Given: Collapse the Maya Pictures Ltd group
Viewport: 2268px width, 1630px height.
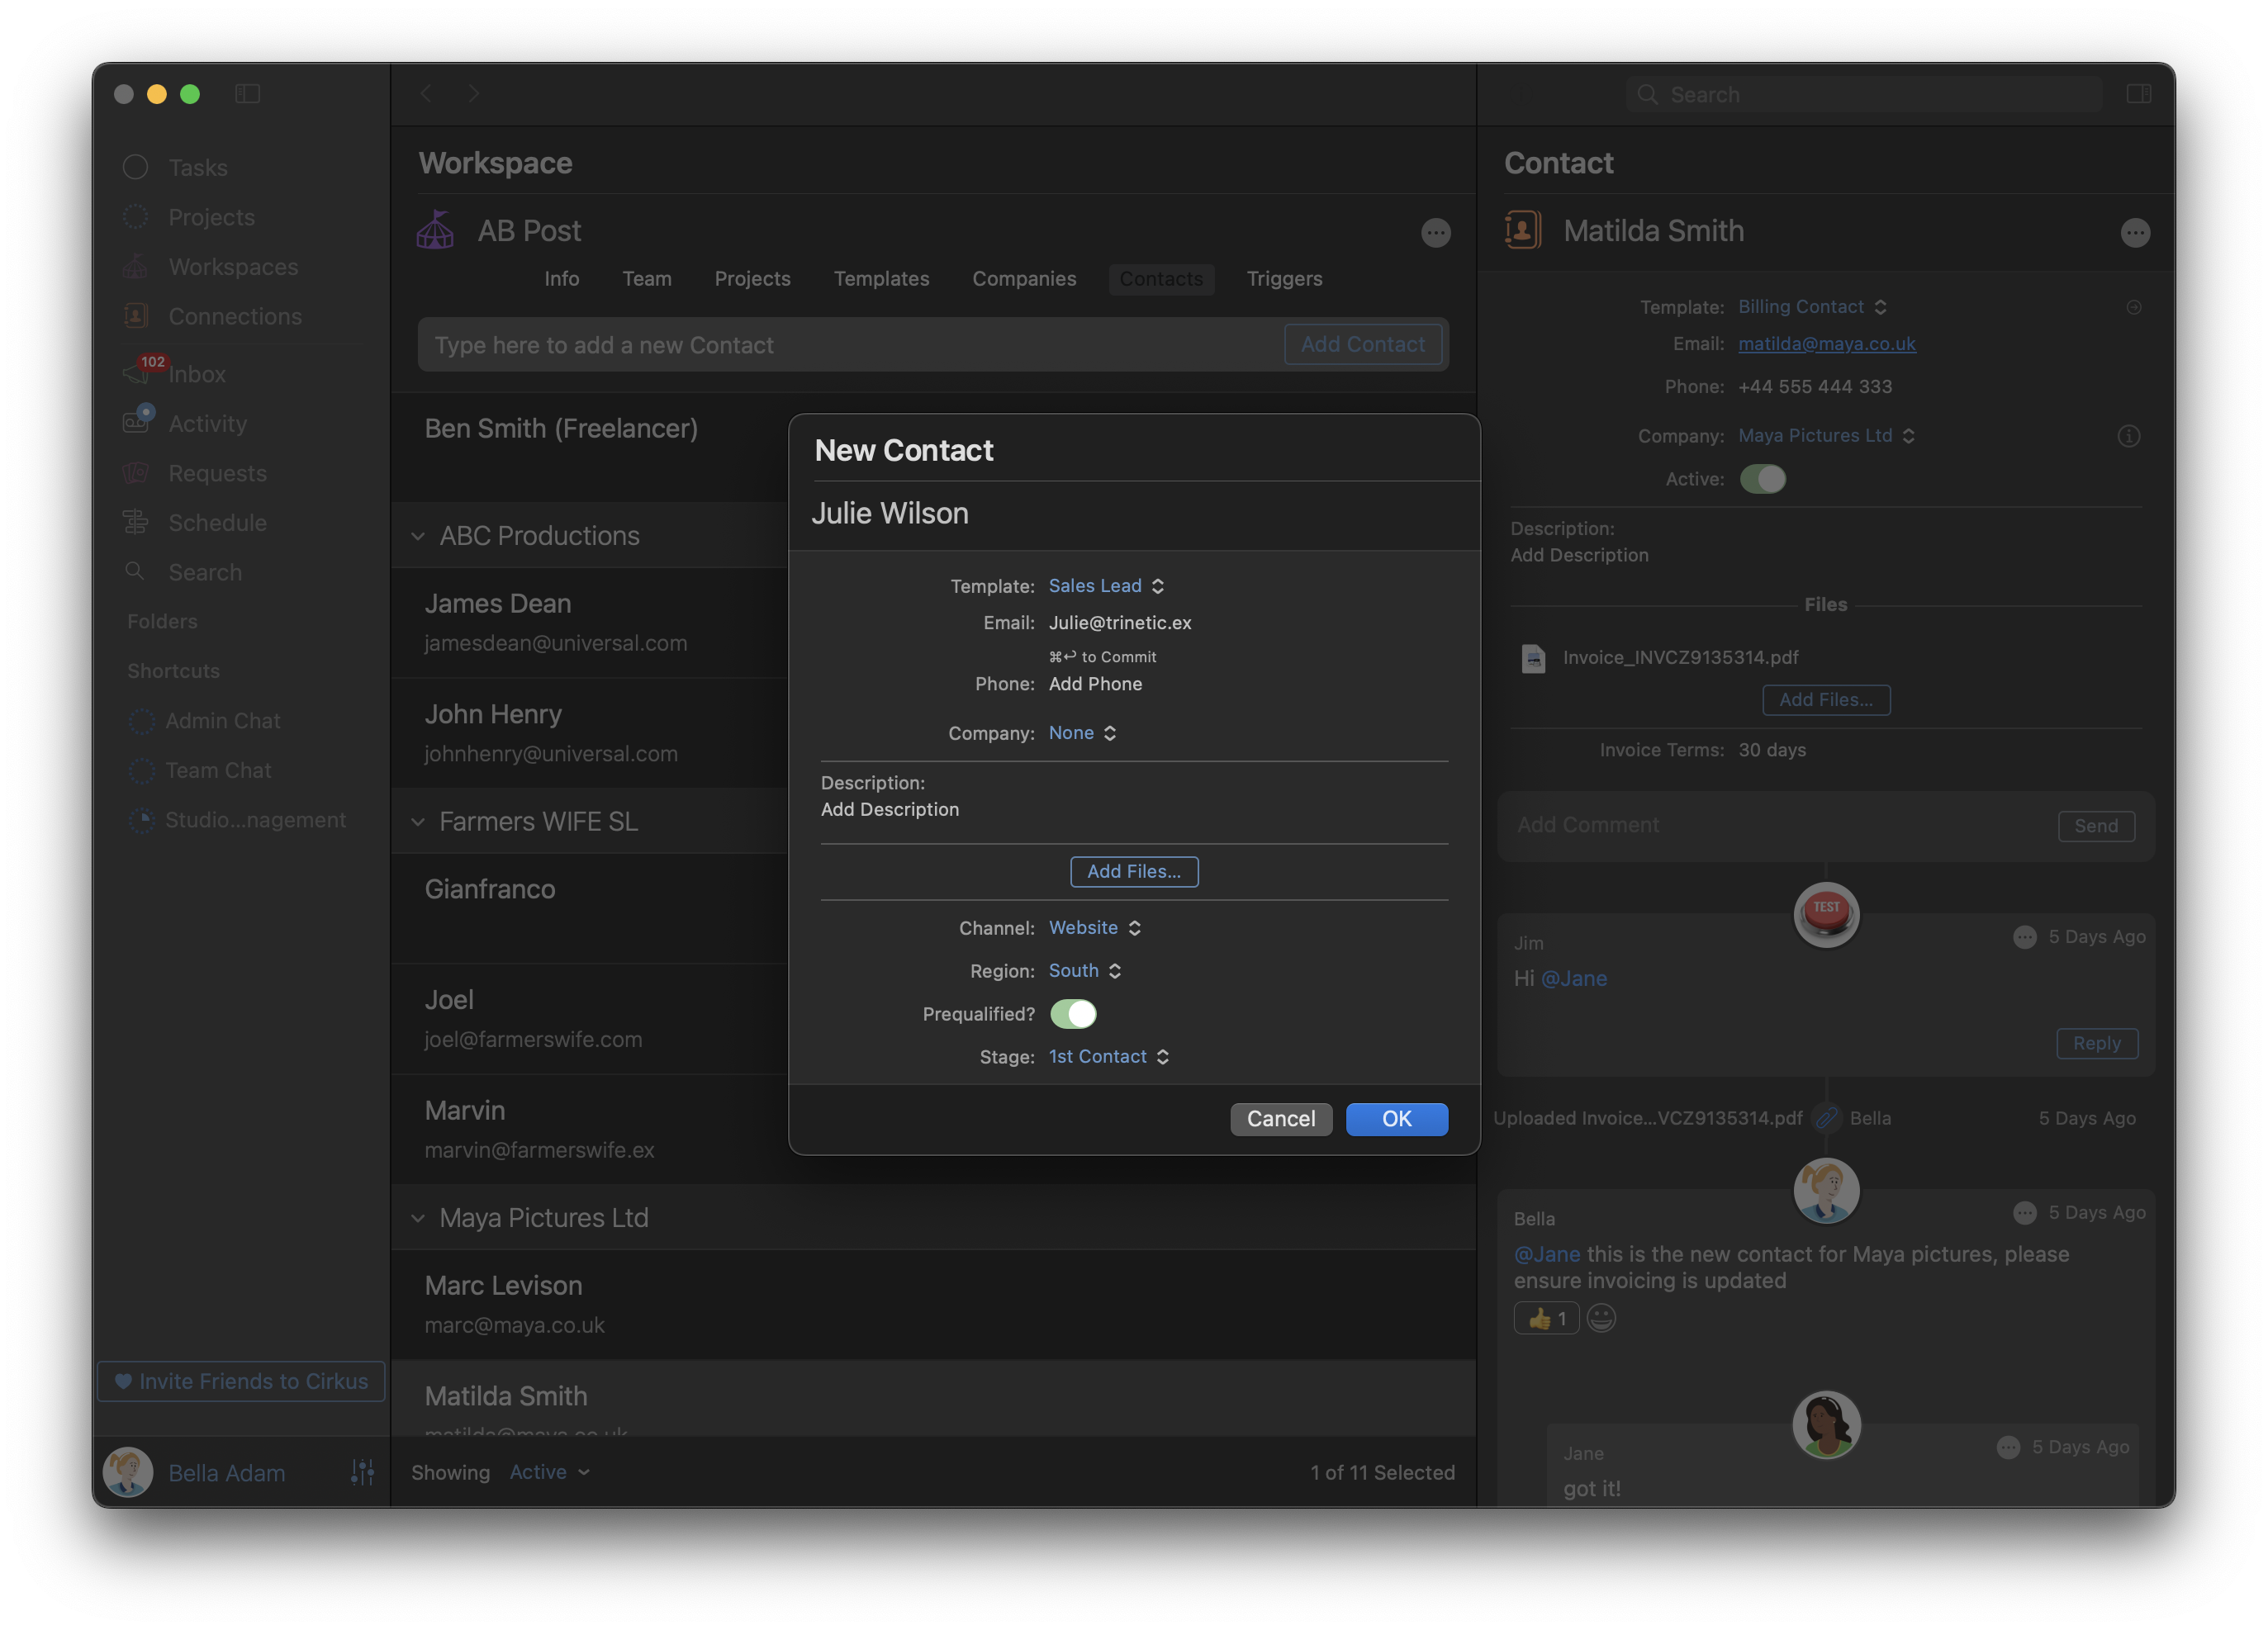Looking at the screenshot, I should point(418,1218).
